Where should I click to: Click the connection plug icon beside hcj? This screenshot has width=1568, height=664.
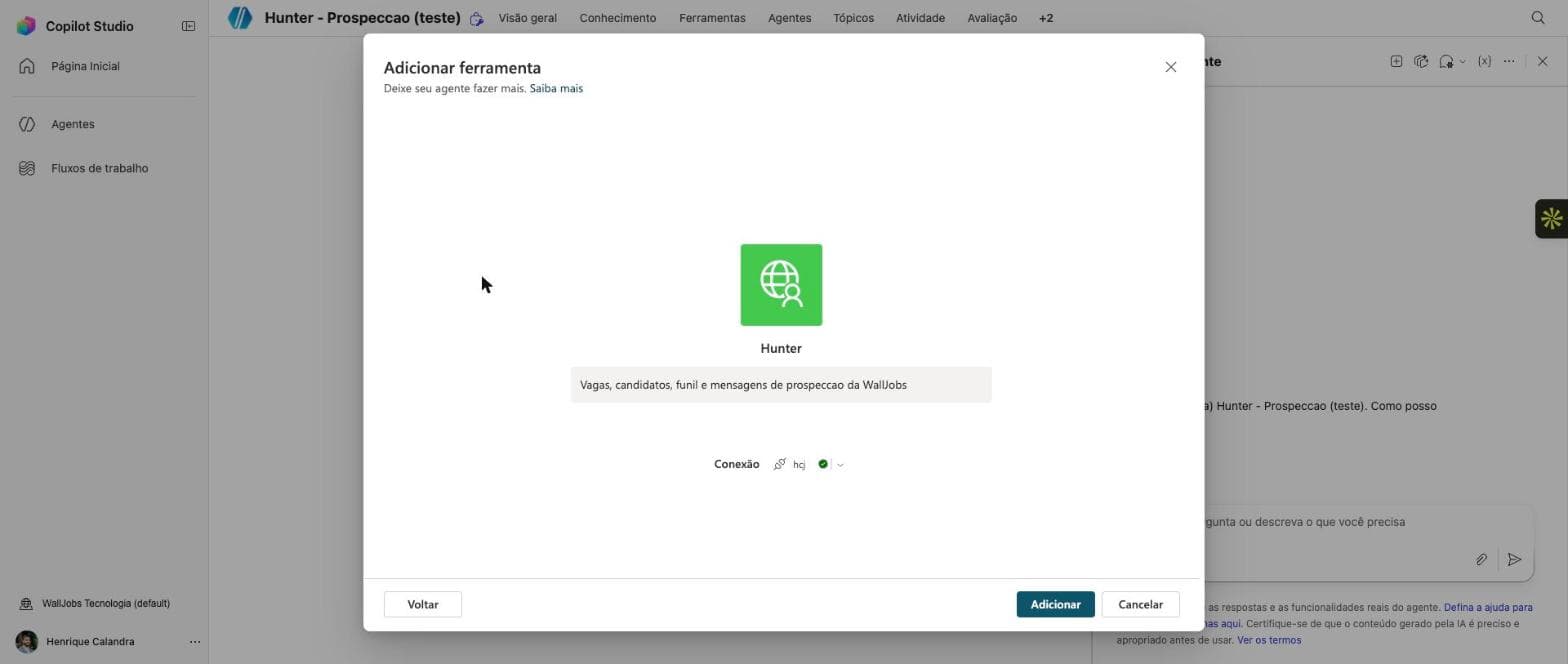(780, 464)
